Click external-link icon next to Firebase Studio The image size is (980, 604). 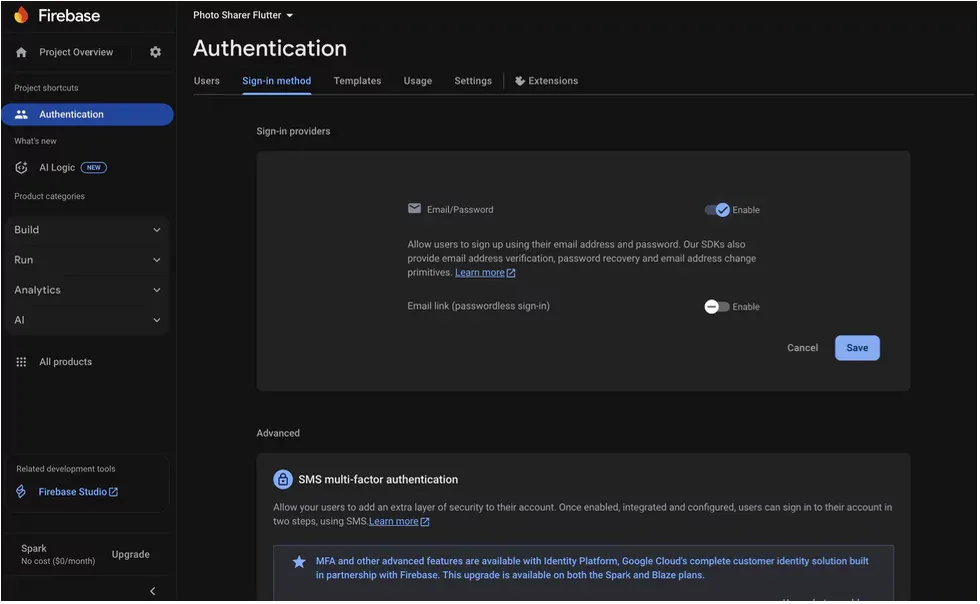(x=113, y=493)
